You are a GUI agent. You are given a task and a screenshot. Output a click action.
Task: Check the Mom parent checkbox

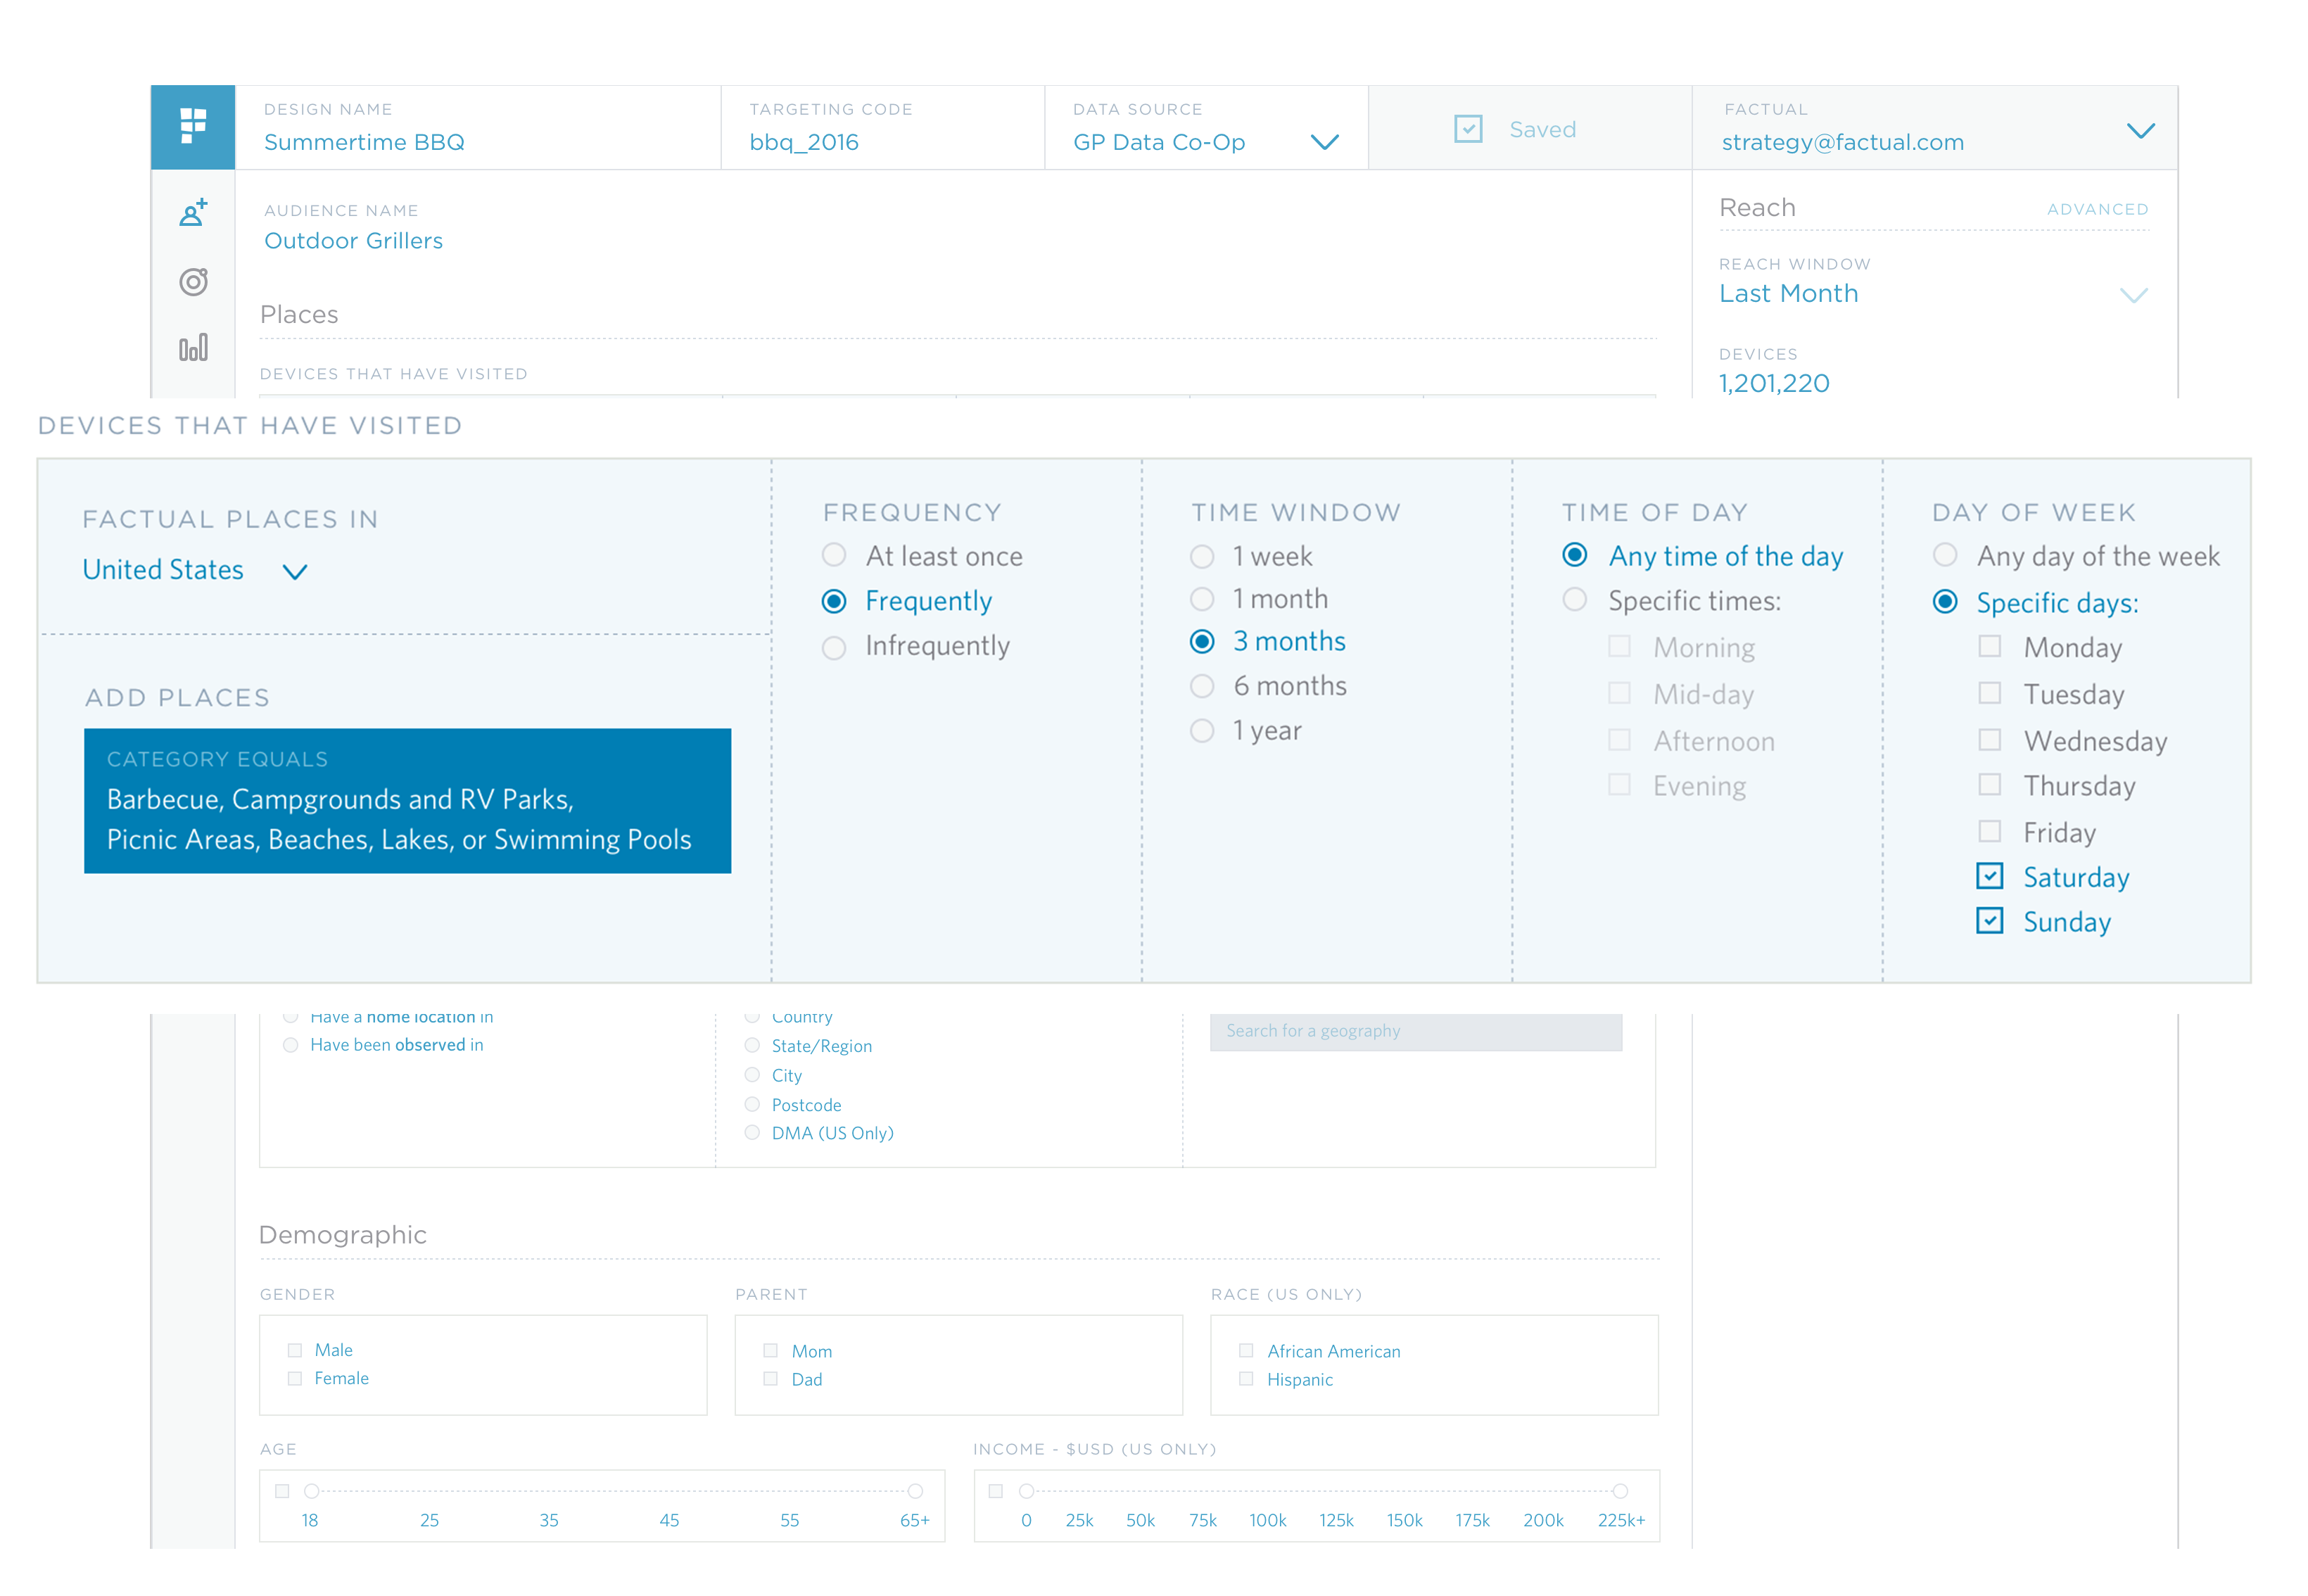770,1351
